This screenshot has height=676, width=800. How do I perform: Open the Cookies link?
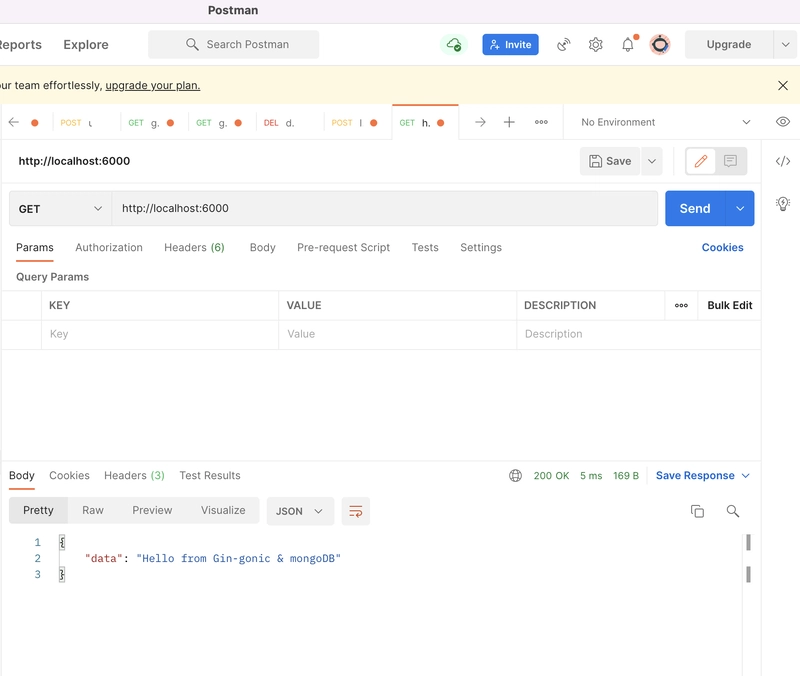click(722, 247)
